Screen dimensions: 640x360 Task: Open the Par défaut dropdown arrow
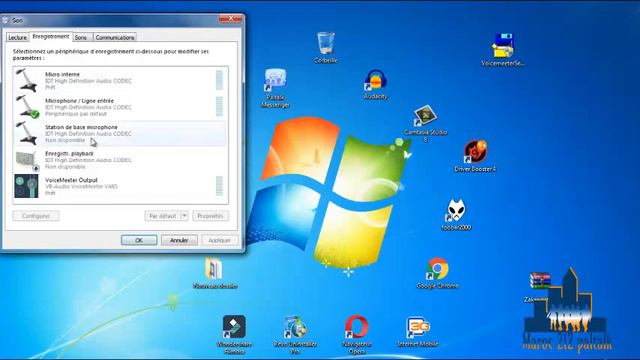pos(184,216)
